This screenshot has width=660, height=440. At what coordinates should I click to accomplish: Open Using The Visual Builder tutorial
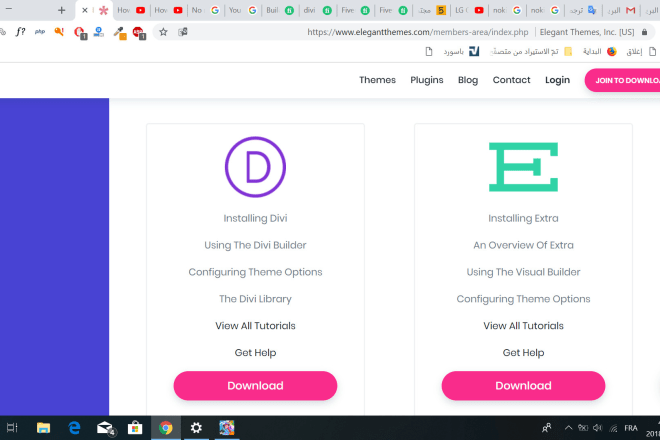(523, 272)
